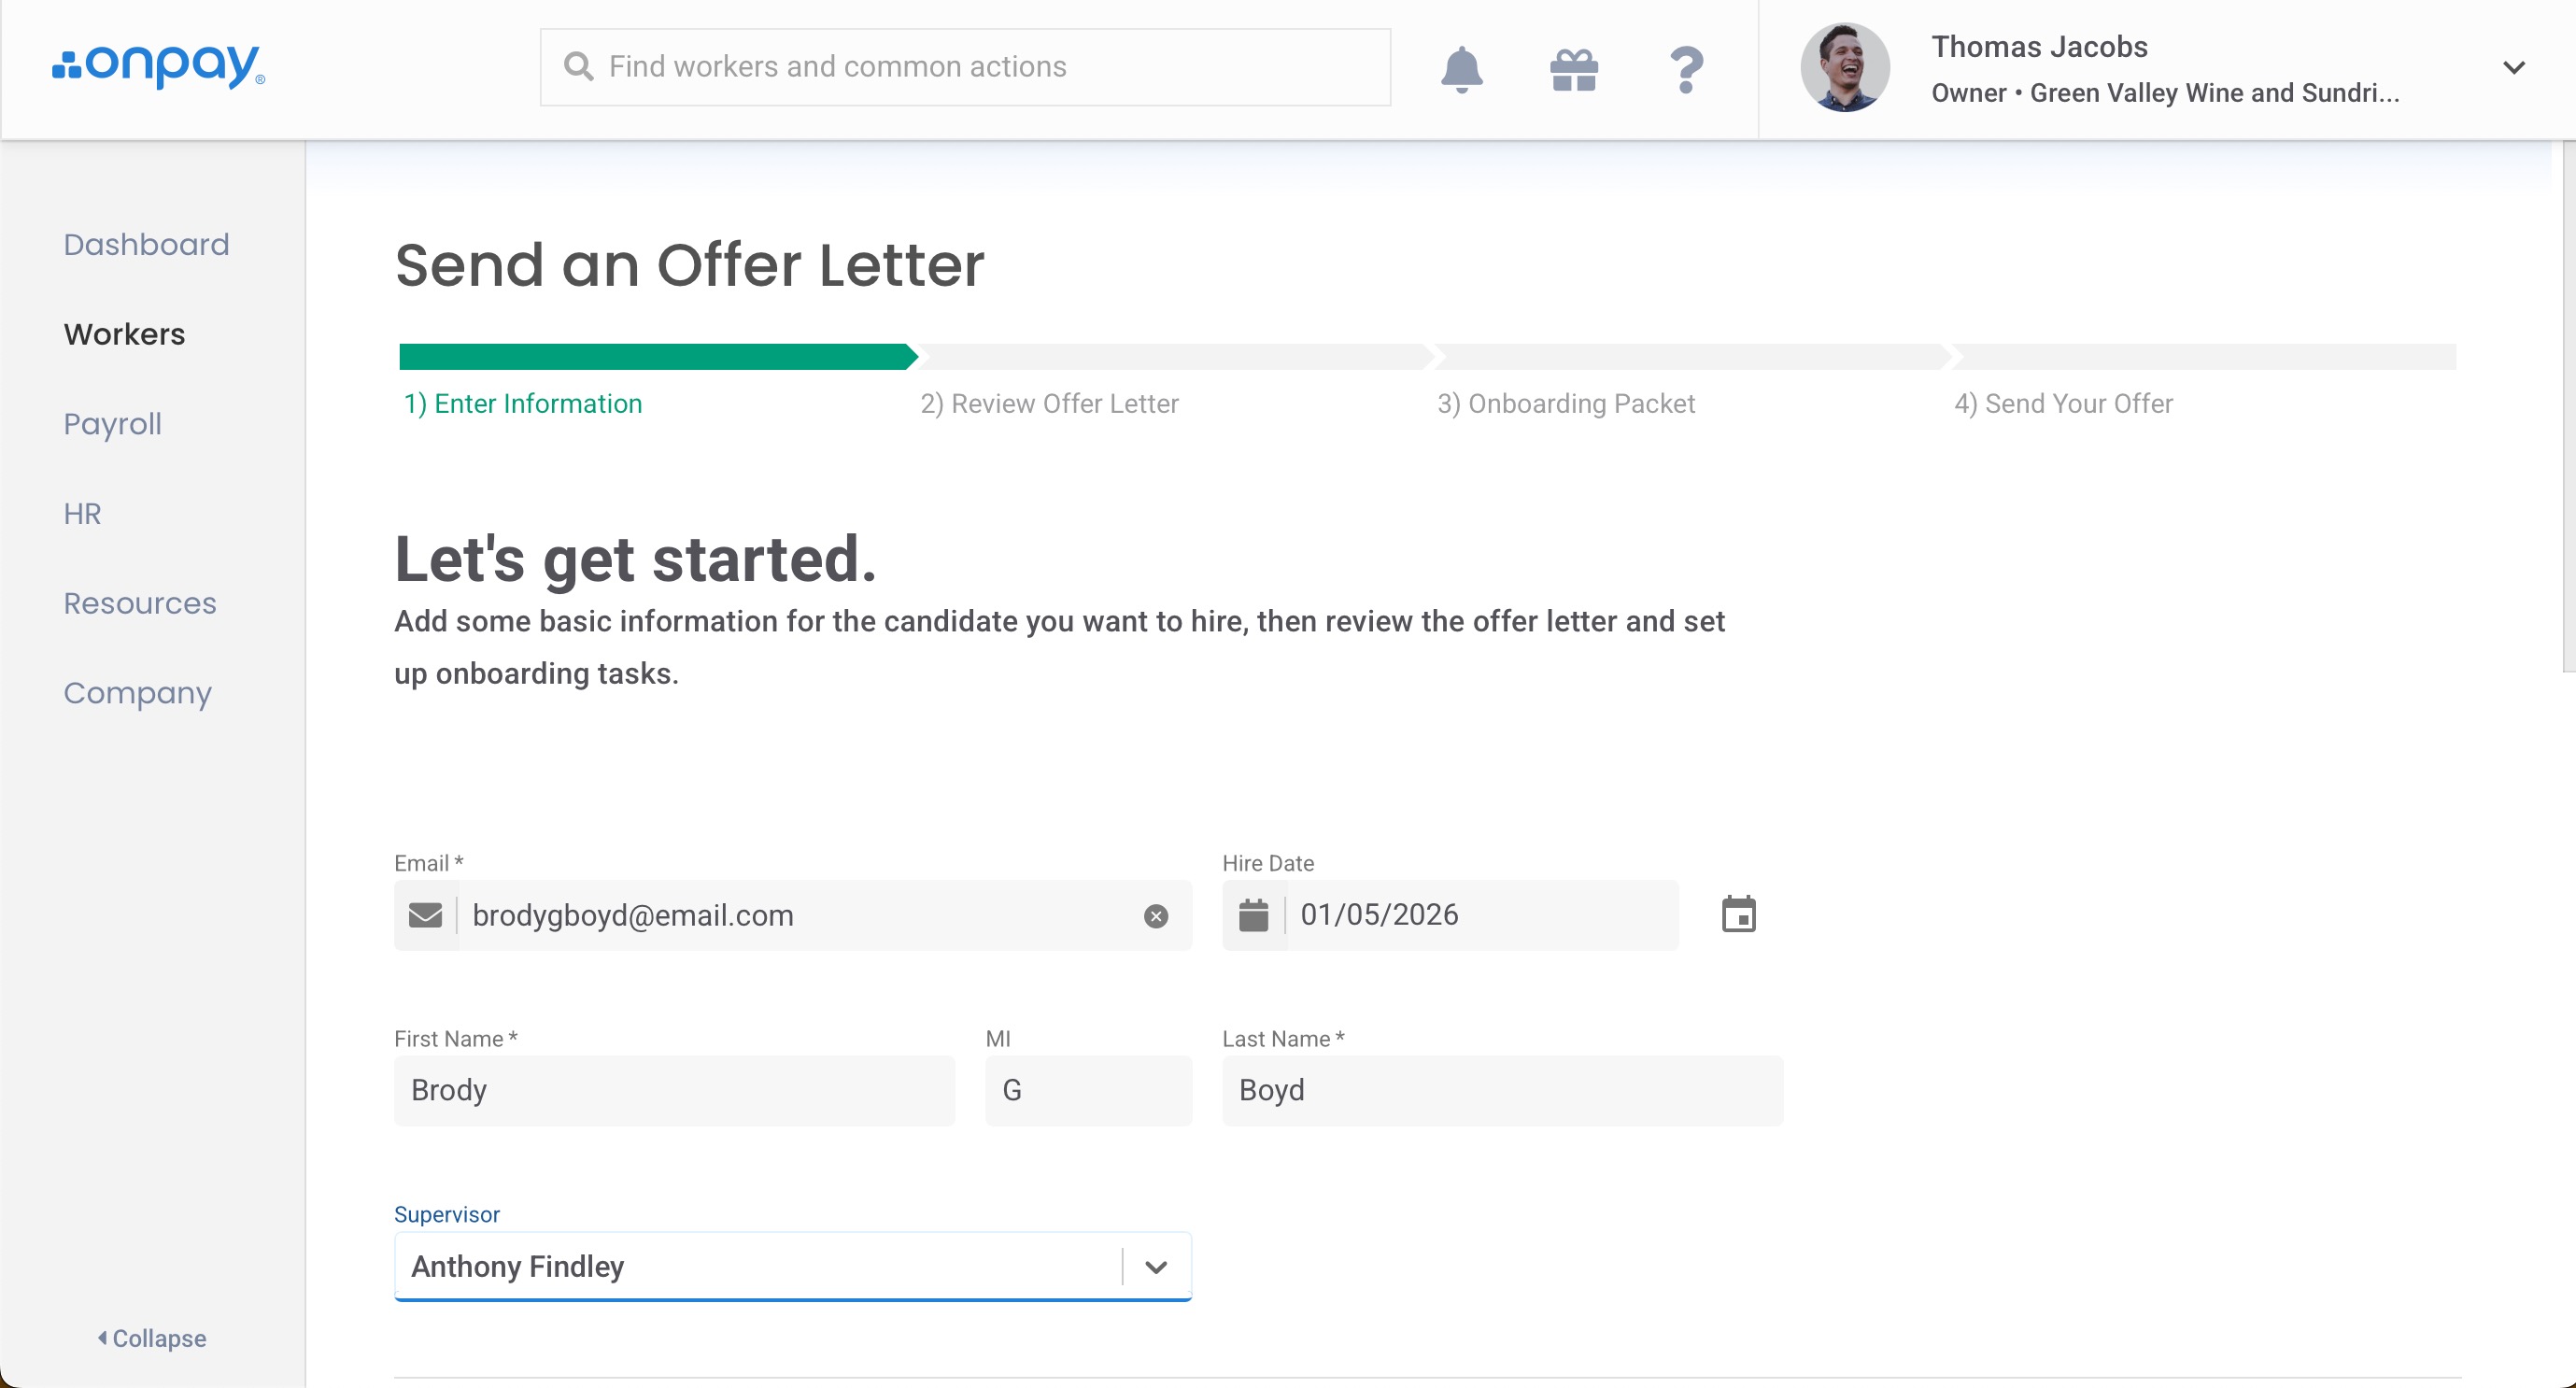
Task: Navigate to HR section
Action: (82, 514)
